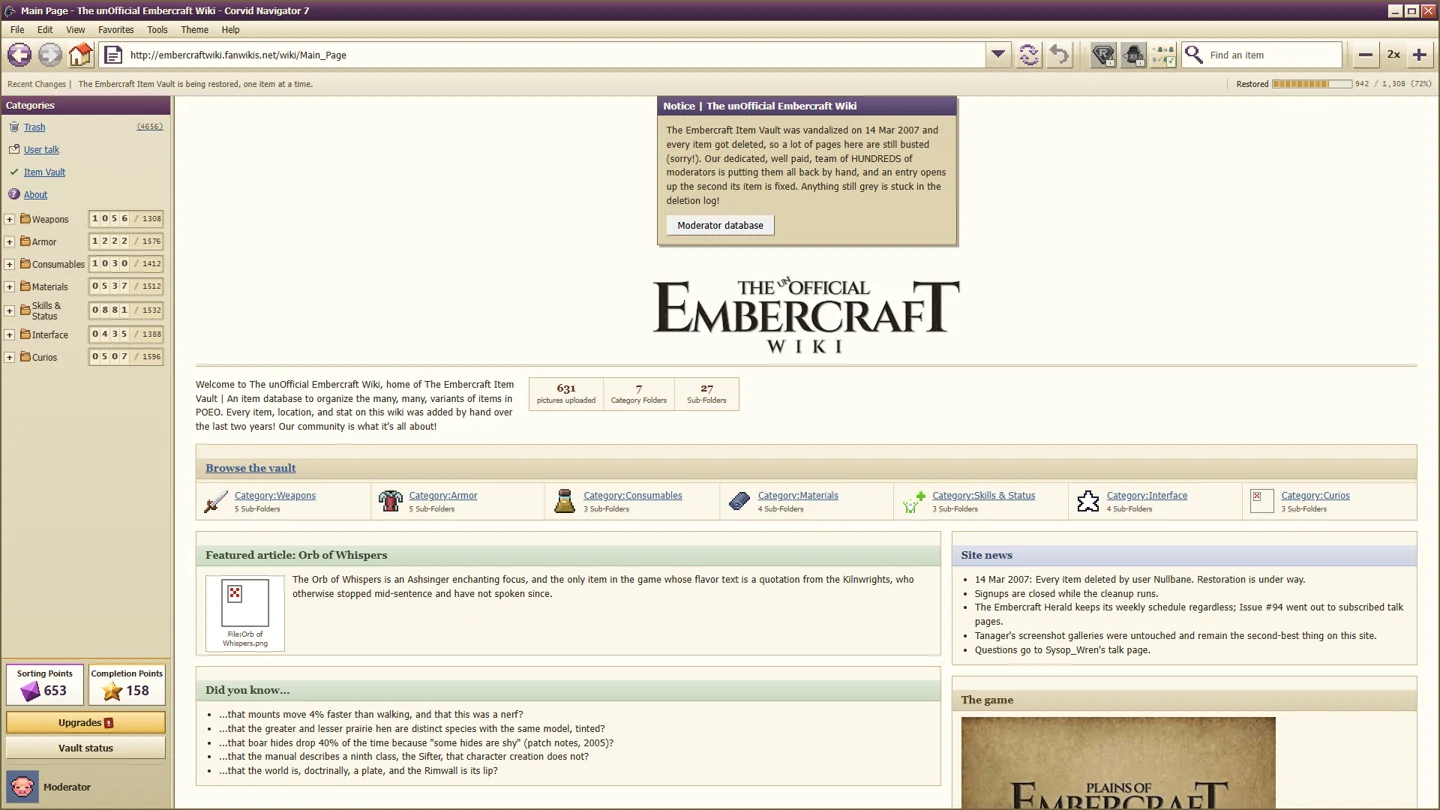Click the forward navigation arrow
Viewport: 1440px width, 810px height.
point(50,55)
